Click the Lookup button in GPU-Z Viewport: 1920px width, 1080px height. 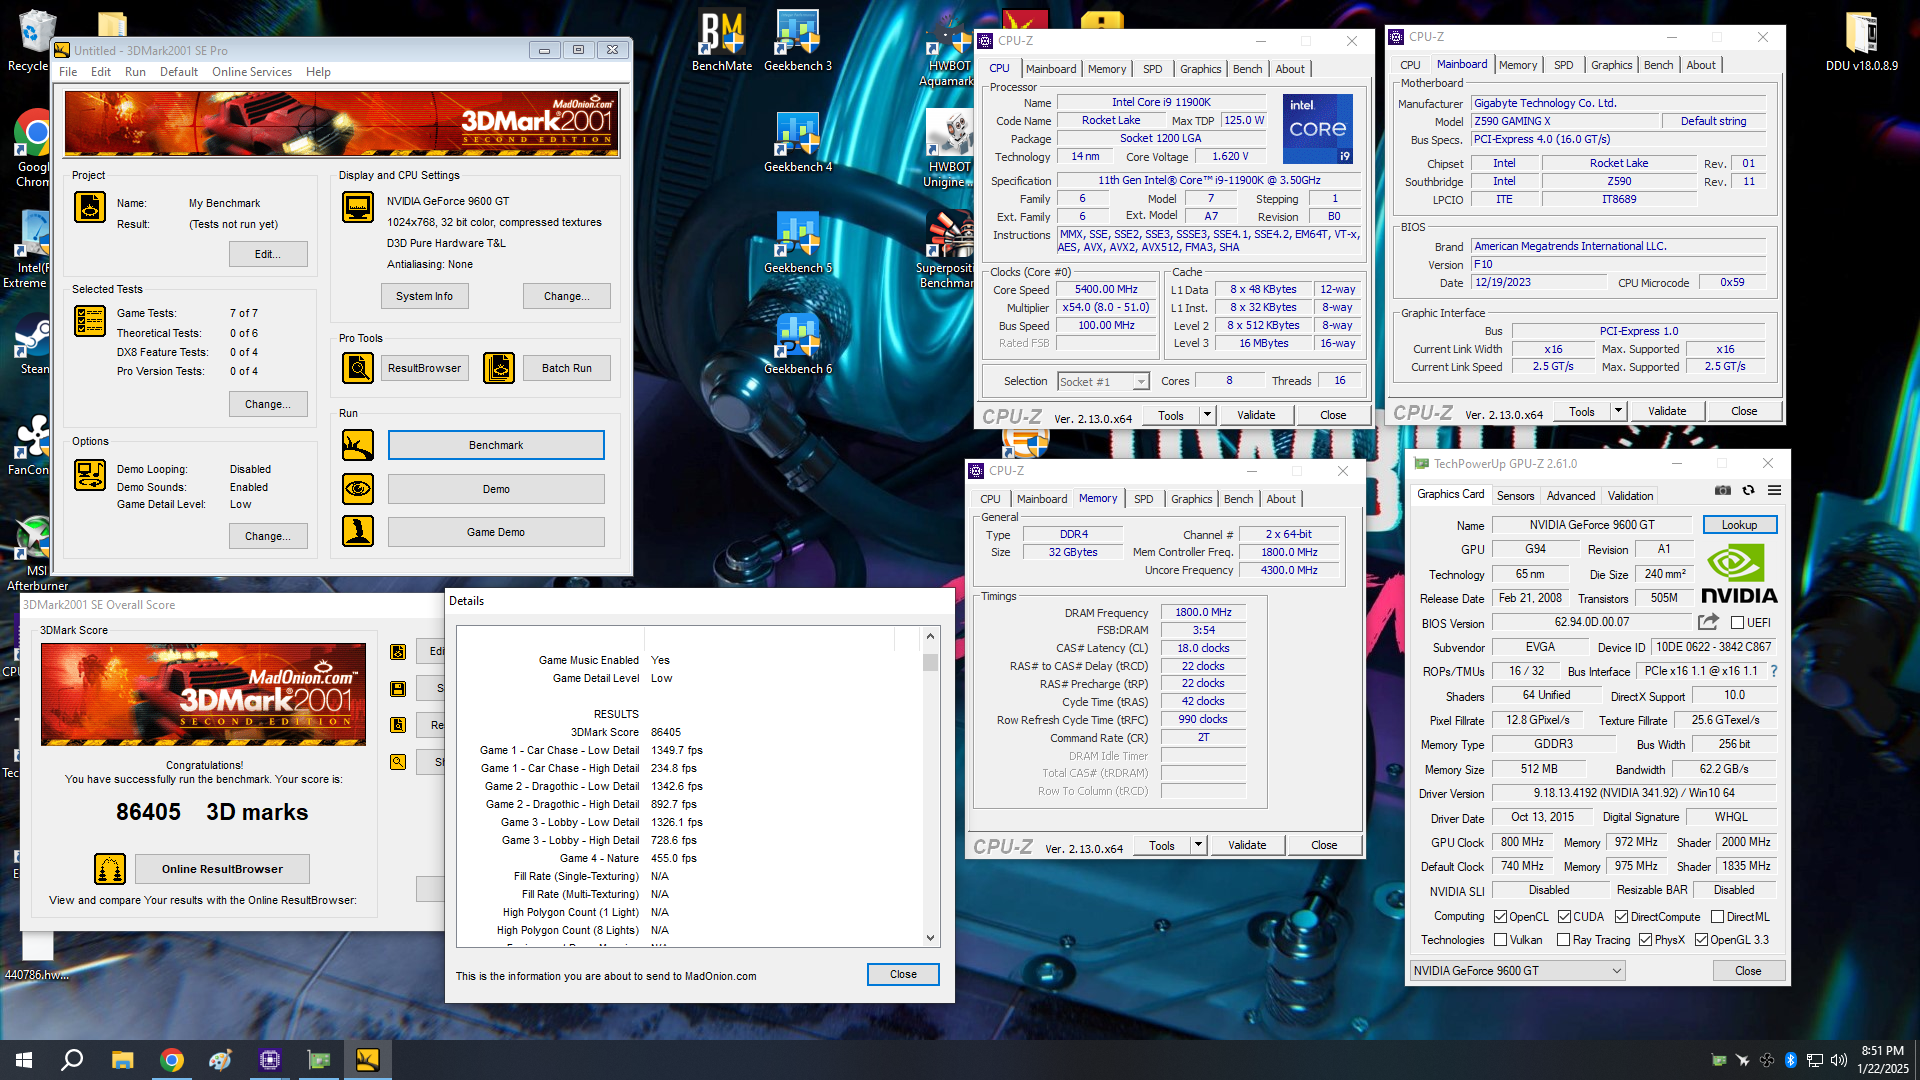[1739, 525]
